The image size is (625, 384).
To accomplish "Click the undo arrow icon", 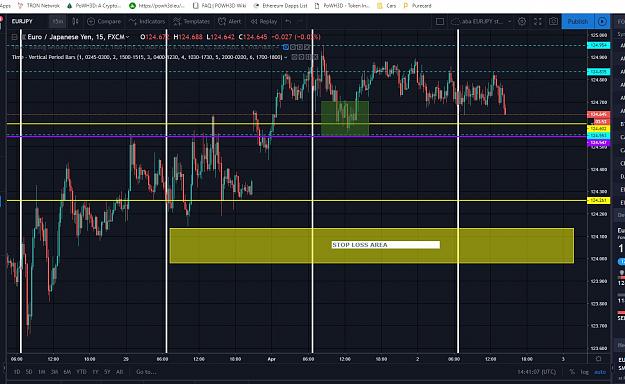I will (x=288, y=21).
